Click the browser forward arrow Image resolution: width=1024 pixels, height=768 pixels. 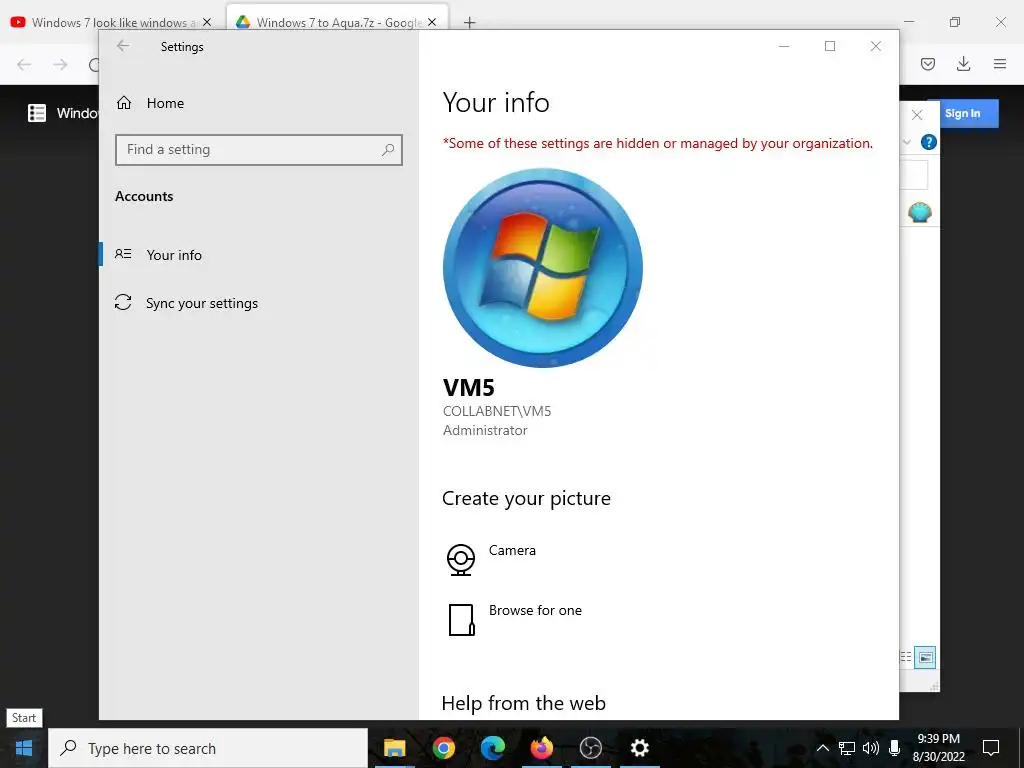(x=60, y=64)
